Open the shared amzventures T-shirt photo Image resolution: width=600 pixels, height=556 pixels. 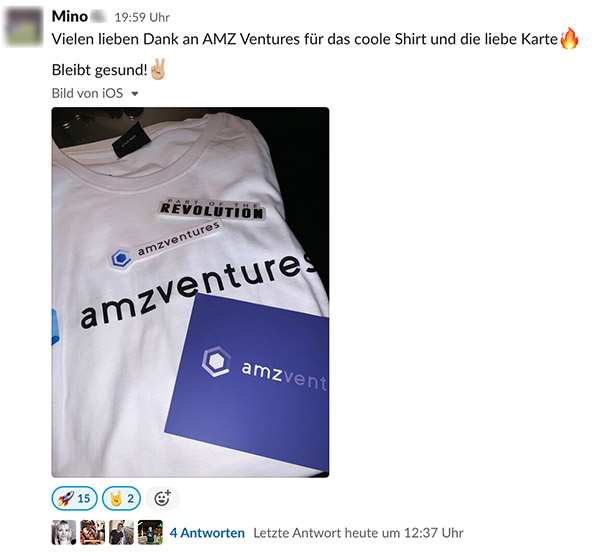click(x=190, y=292)
